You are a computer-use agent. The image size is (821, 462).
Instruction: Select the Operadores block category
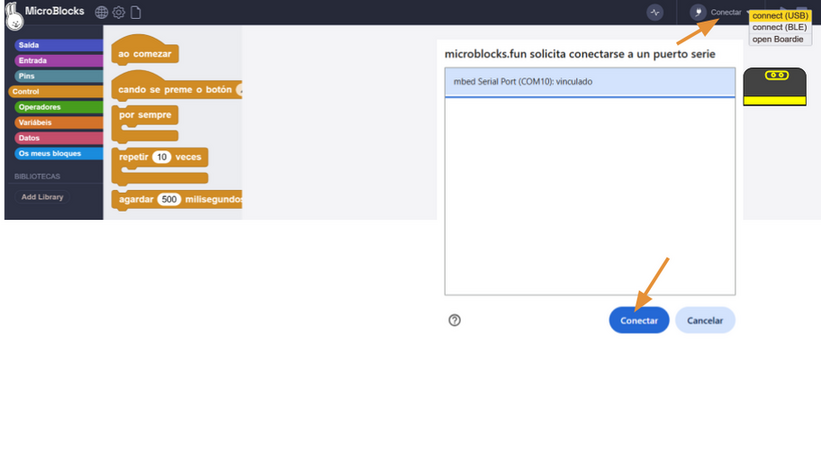[59, 107]
